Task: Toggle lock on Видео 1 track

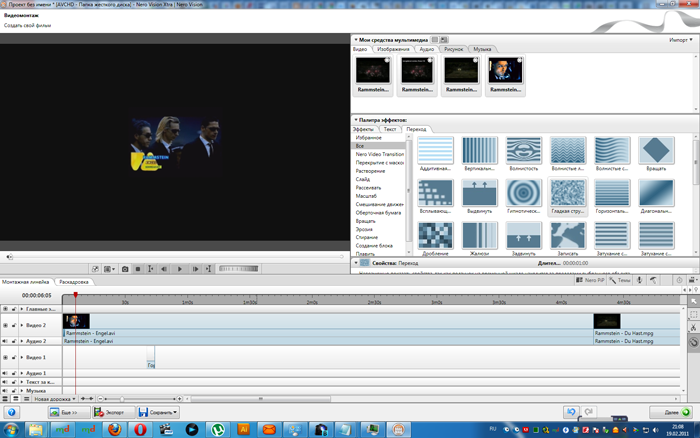Action: (x=14, y=358)
